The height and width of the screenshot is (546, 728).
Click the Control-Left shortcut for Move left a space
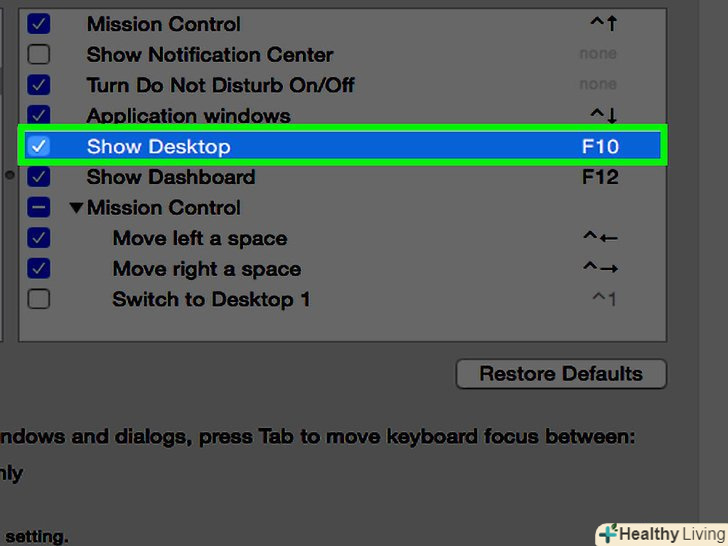click(x=600, y=238)
